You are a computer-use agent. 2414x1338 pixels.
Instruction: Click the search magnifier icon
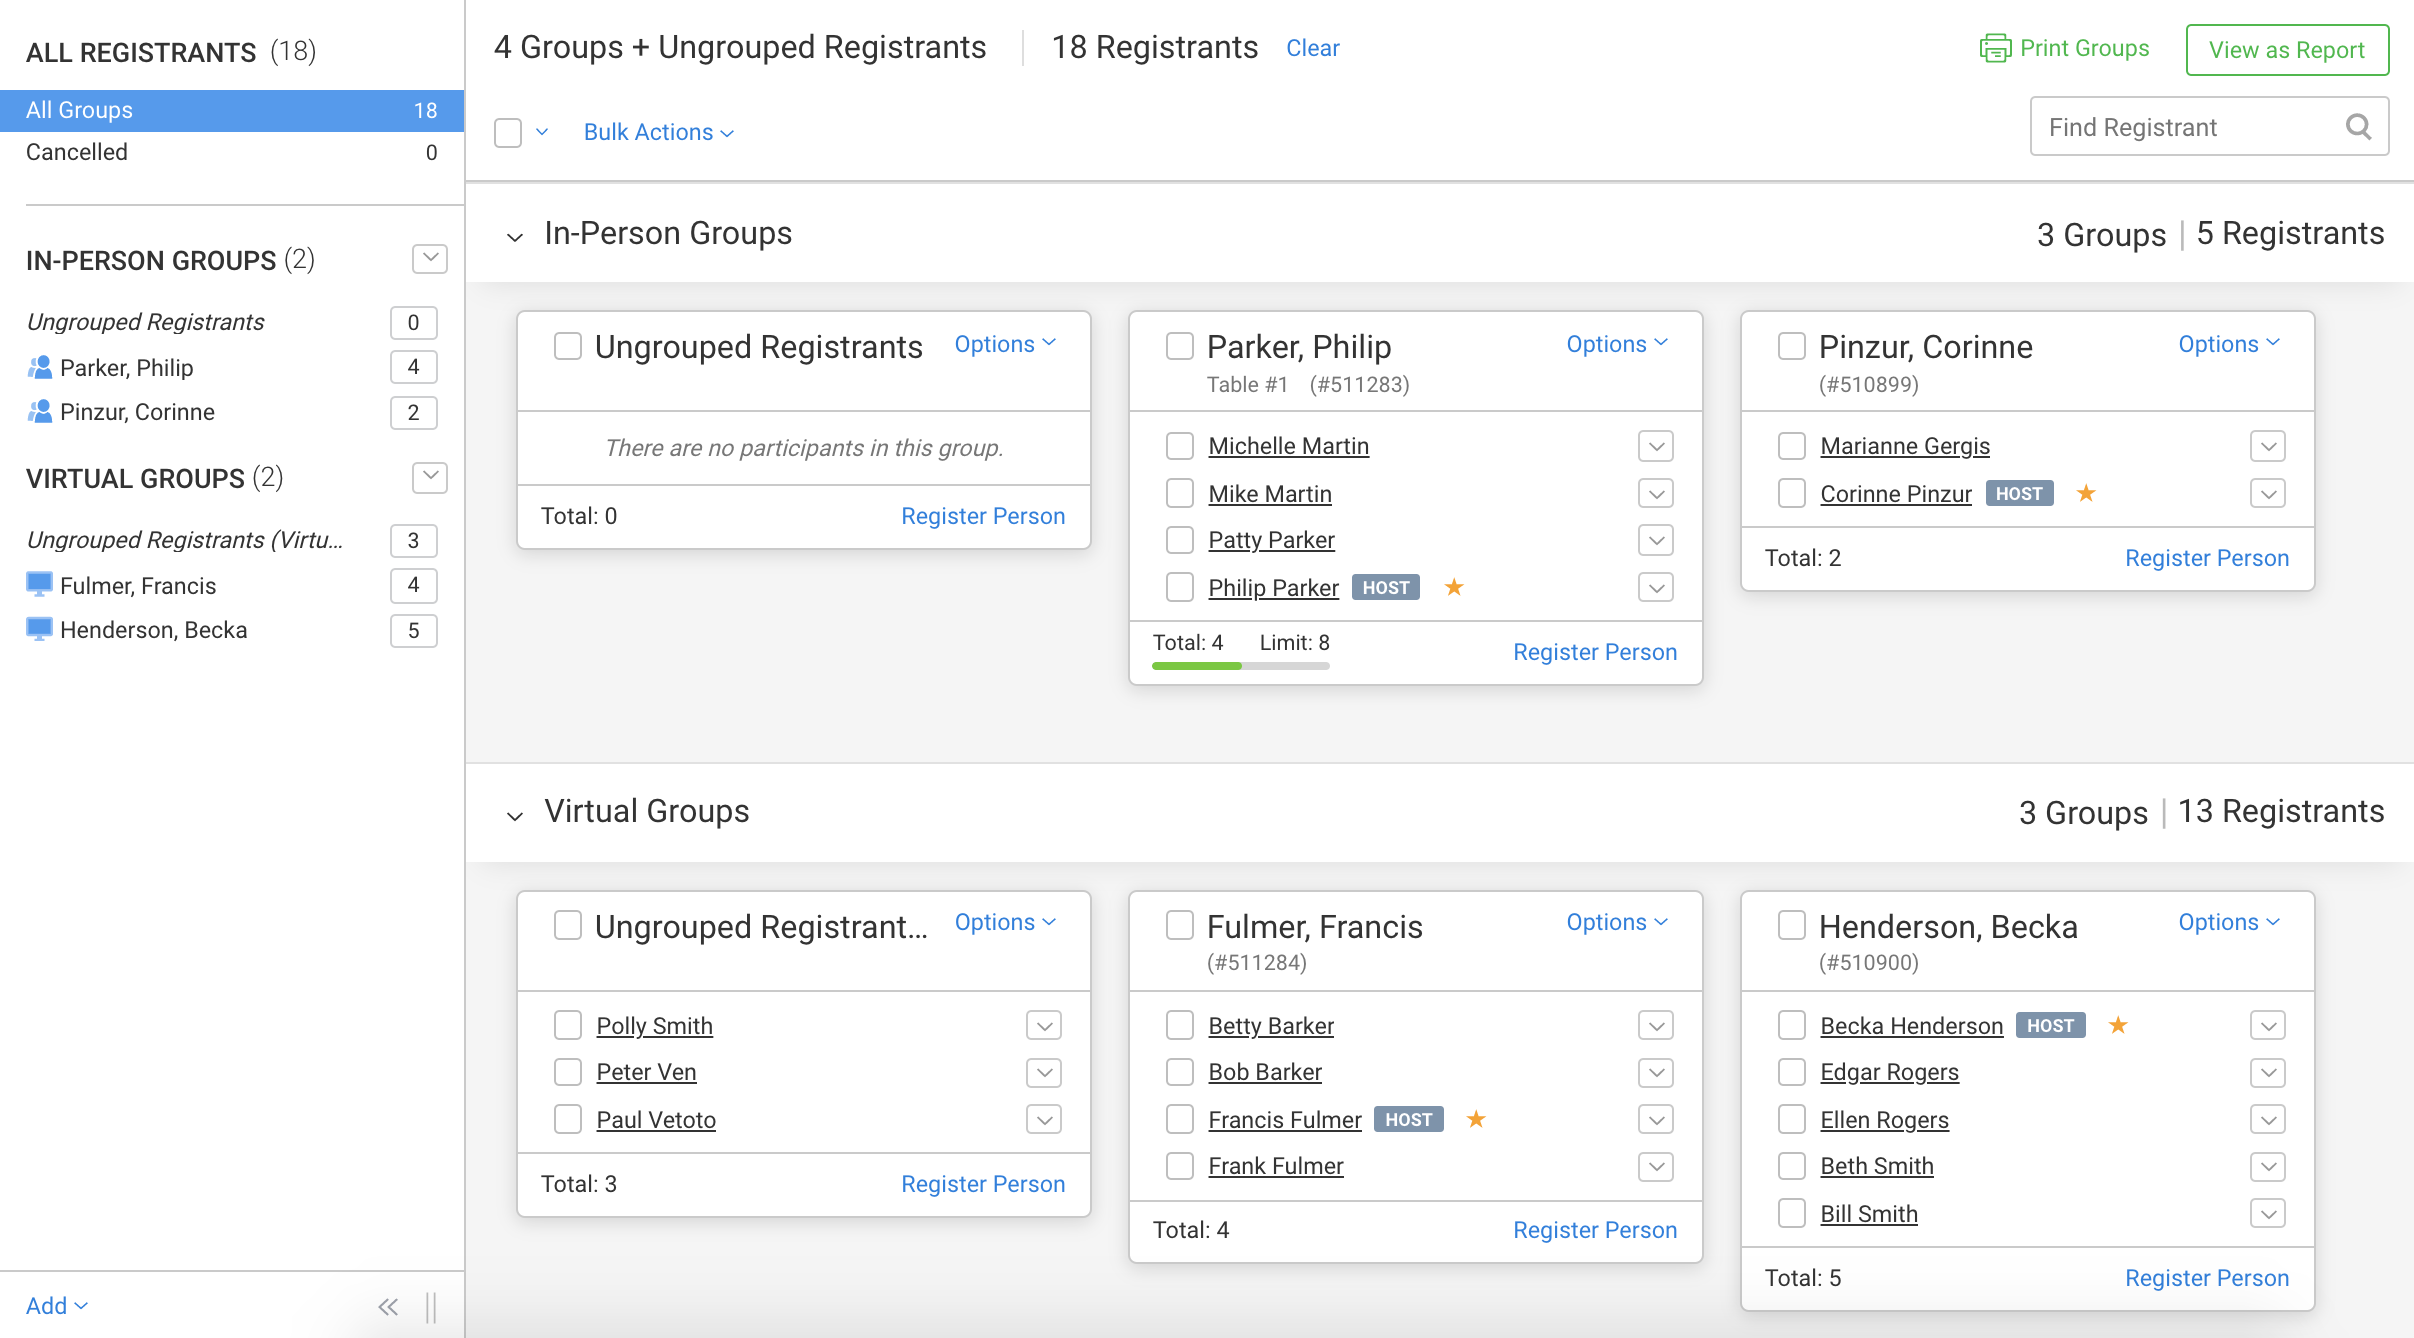[x=2358, y=127]
